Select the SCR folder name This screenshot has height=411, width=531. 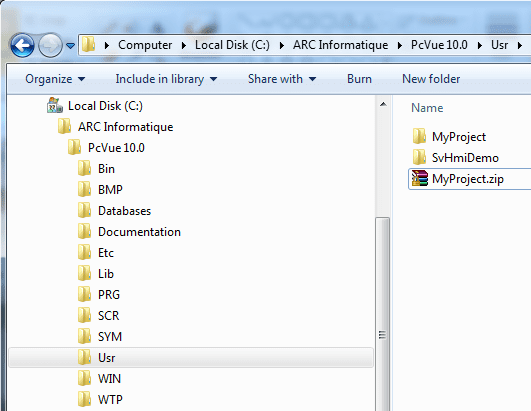click(108, 316)
